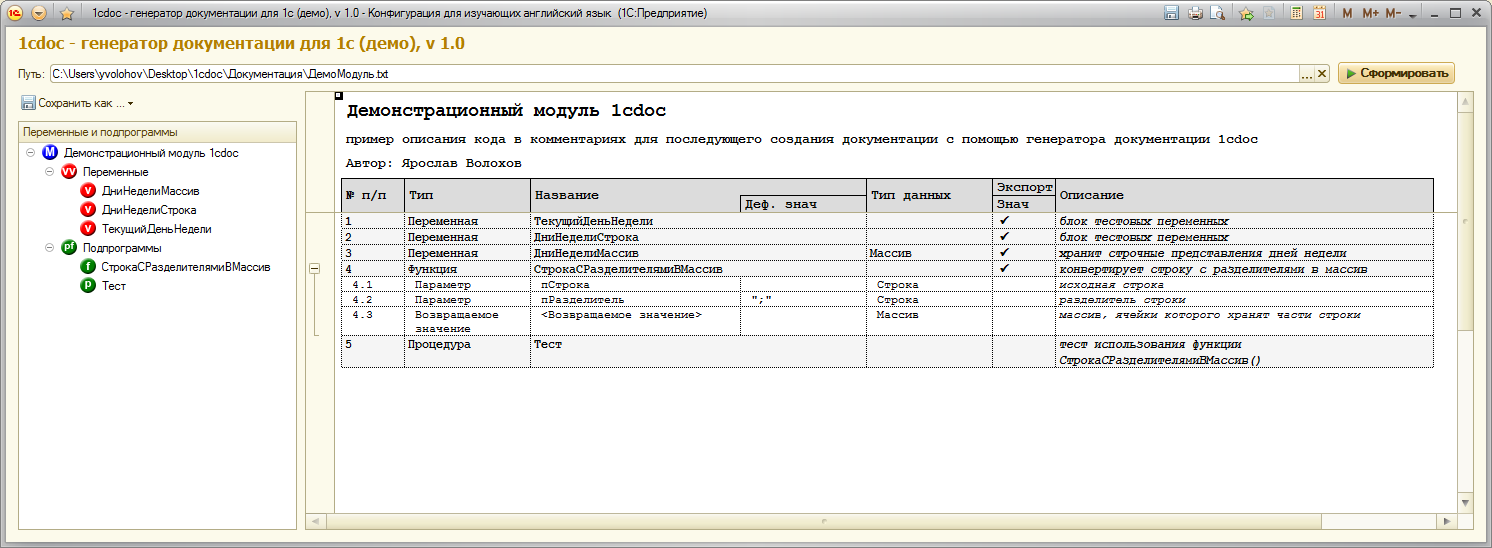Click the vertical scrollbar down arrow
1492x548 pixels.
coord(1465,502)
